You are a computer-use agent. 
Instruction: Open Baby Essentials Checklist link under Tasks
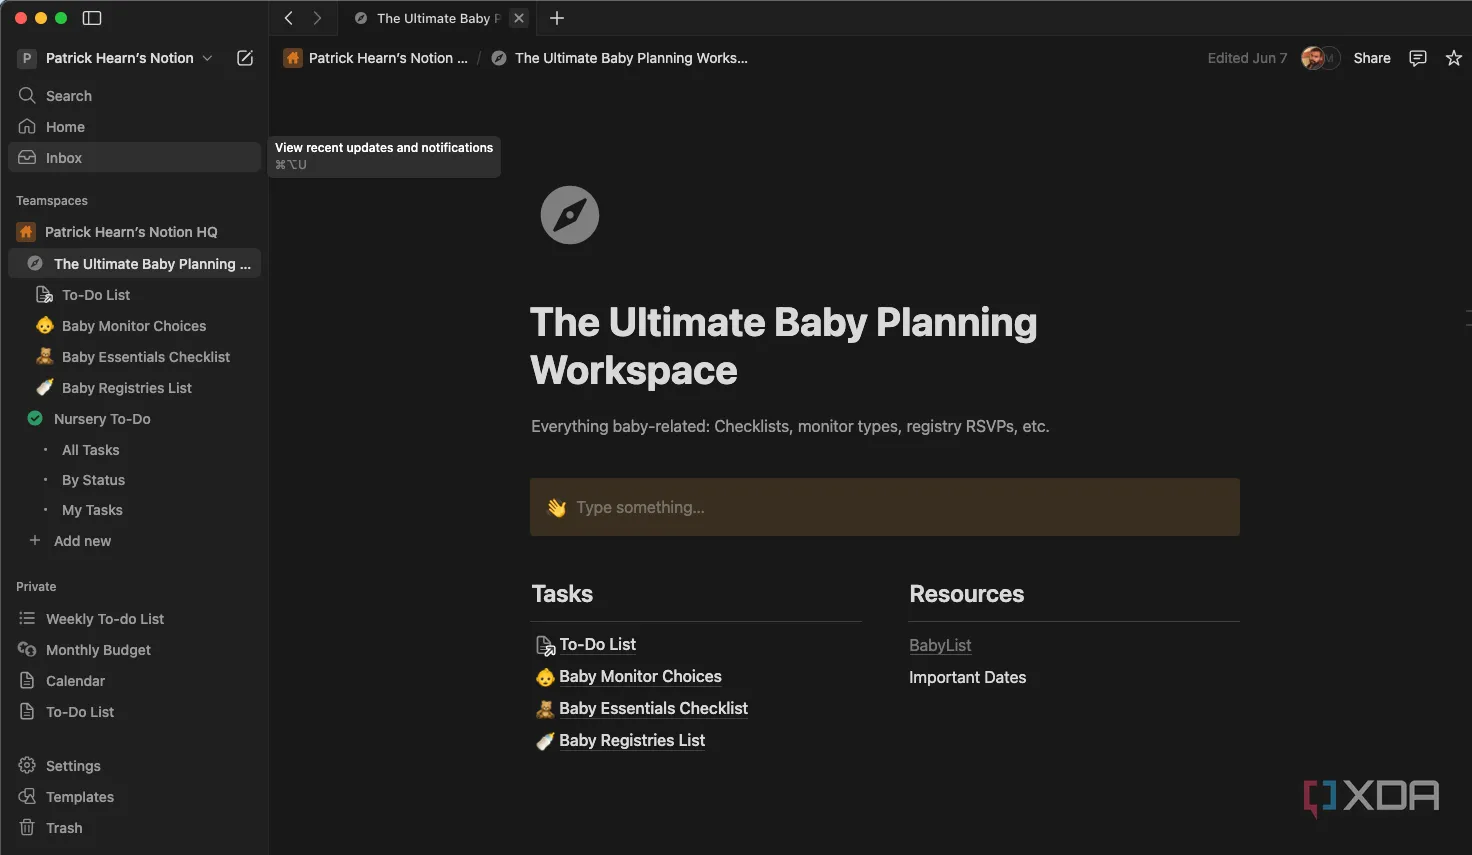coord(642,709)
